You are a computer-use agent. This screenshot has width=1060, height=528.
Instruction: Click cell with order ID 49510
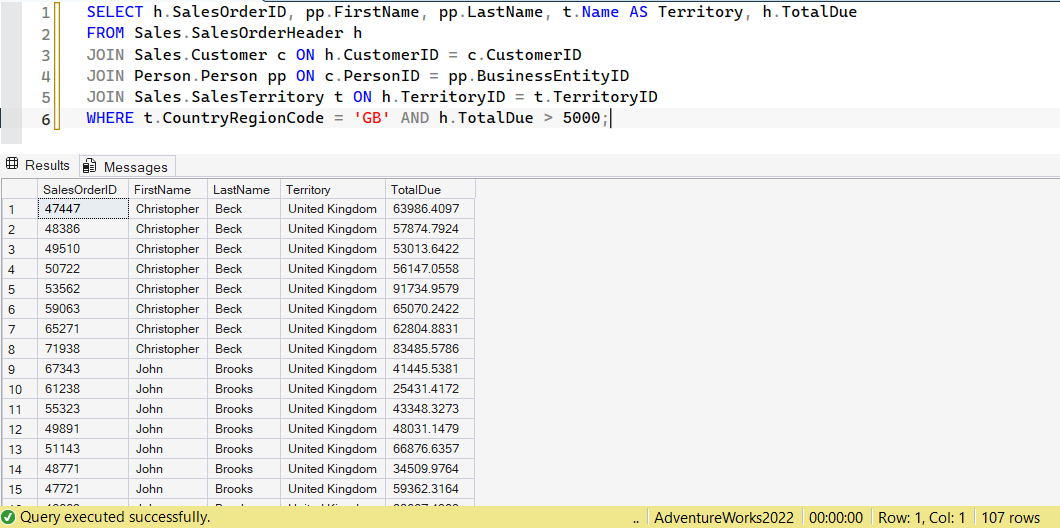tap(83, 249)
